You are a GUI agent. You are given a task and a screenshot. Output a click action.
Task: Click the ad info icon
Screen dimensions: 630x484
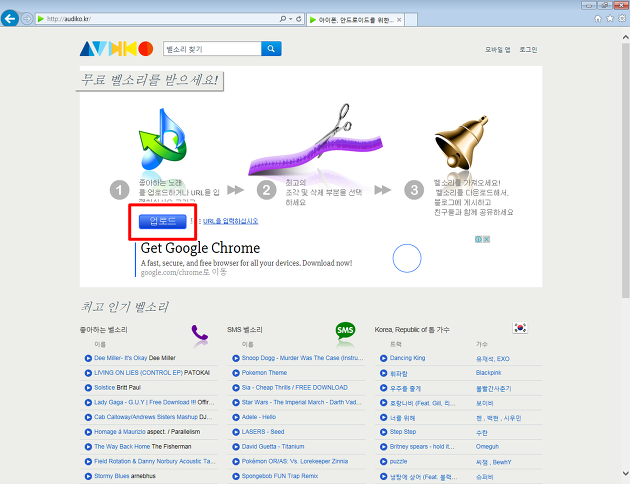[479, 239]
